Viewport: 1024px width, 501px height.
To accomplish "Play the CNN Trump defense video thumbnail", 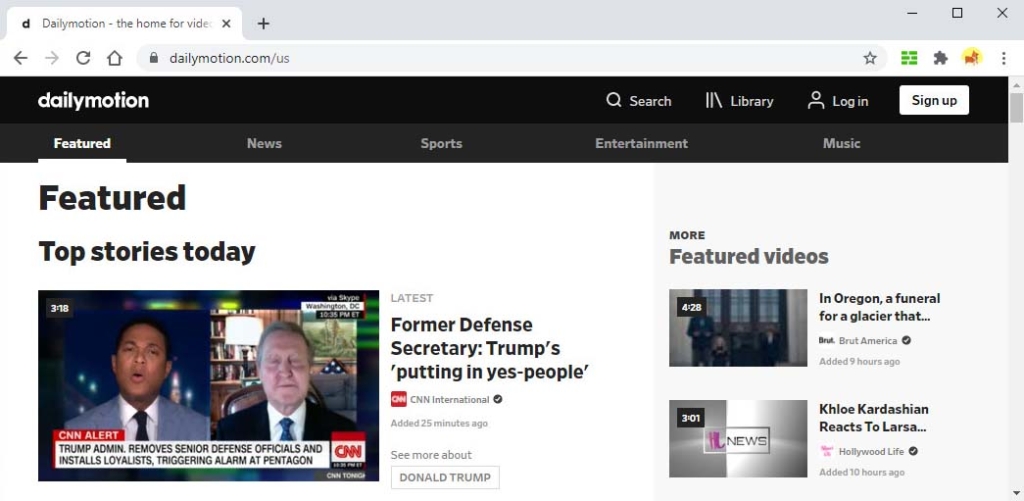I will click(x=208, y=385).
